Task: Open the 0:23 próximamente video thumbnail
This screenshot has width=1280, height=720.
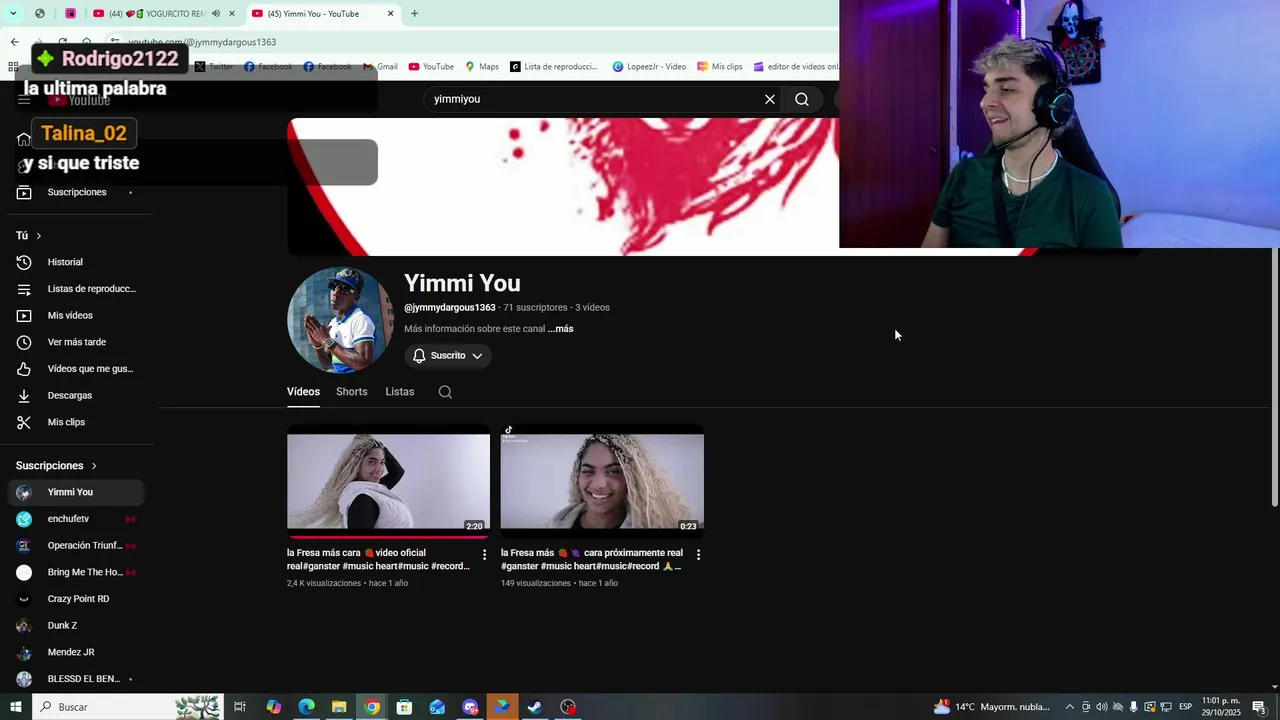Action: click(x=602, y=482)
